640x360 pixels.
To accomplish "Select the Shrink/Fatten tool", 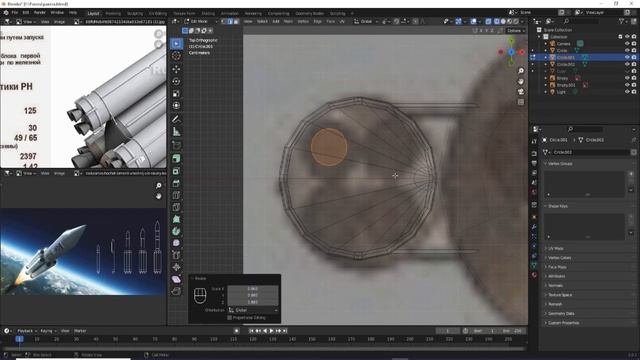I will [176, 267].
